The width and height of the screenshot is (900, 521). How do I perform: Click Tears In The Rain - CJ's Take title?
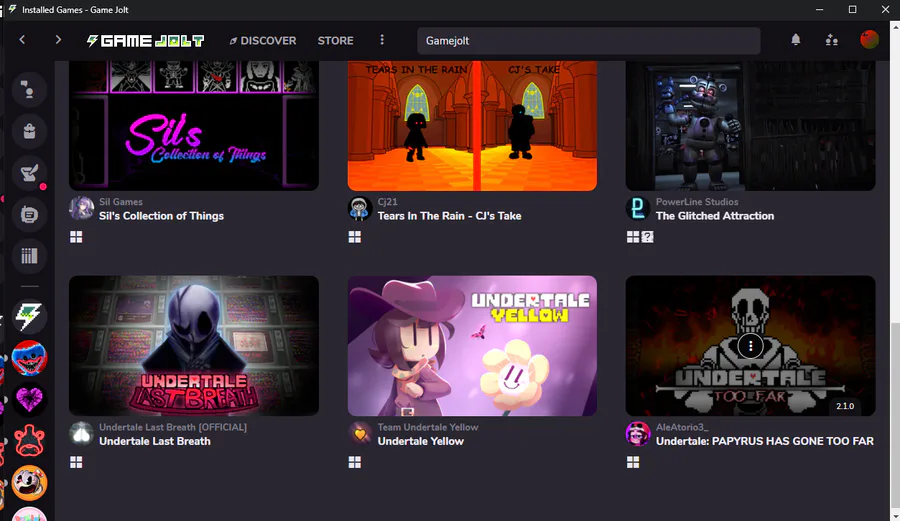pyautogui.click(x=449, y=216)
